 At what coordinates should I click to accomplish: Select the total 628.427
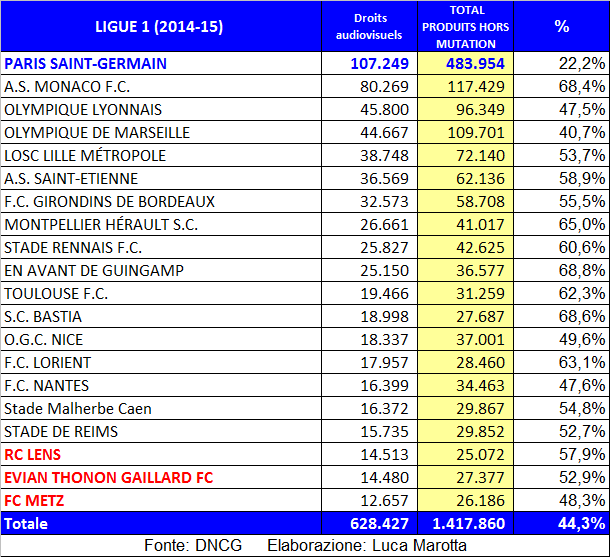point(380,524)
